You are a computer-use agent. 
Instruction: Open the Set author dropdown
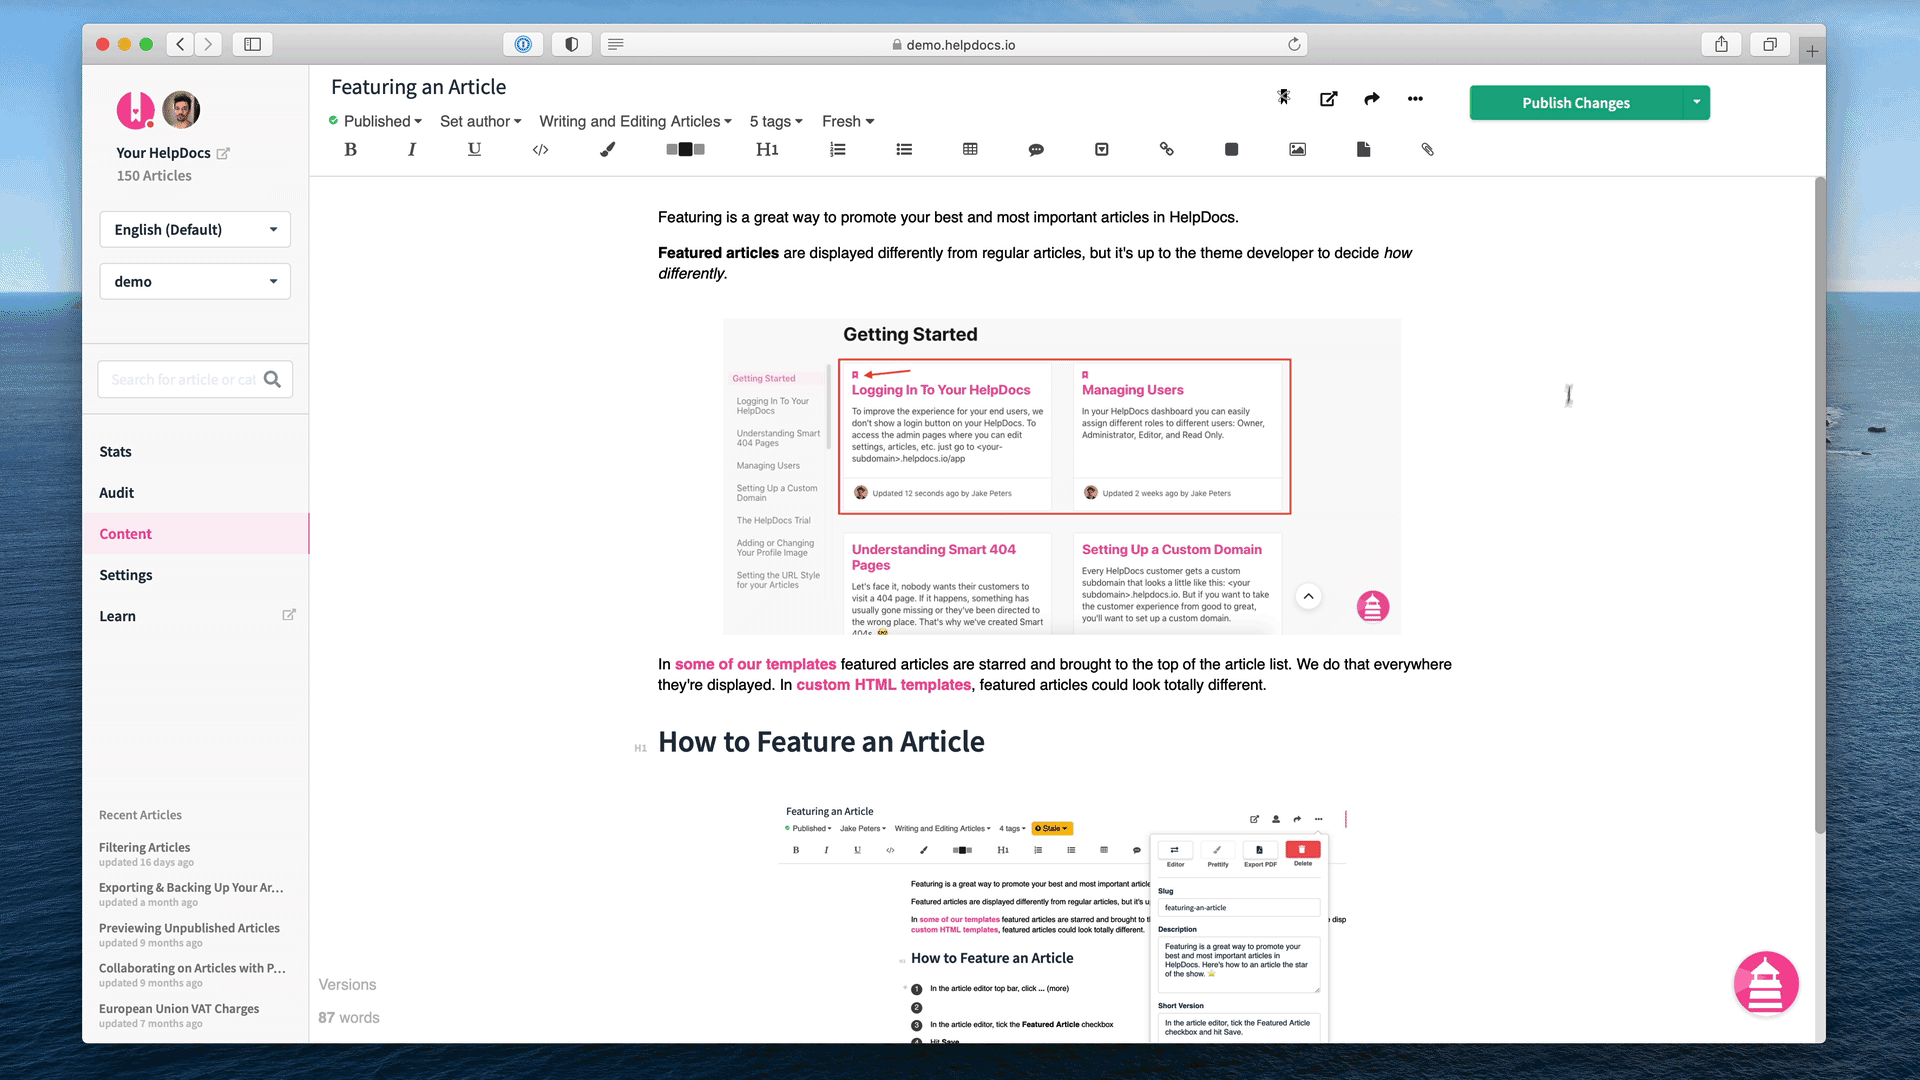click(481, 121)
